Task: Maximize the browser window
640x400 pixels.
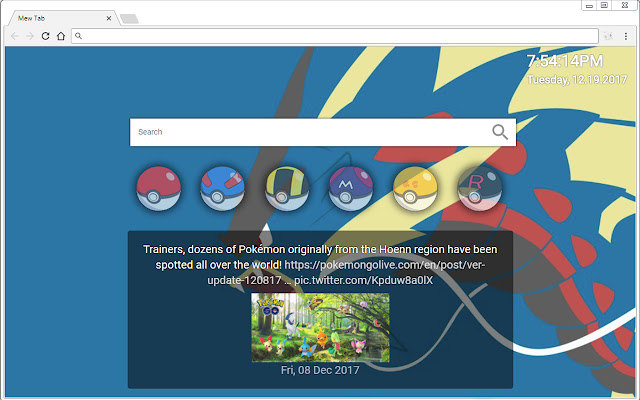Action: pyautogui.click(x=604, y=5)
